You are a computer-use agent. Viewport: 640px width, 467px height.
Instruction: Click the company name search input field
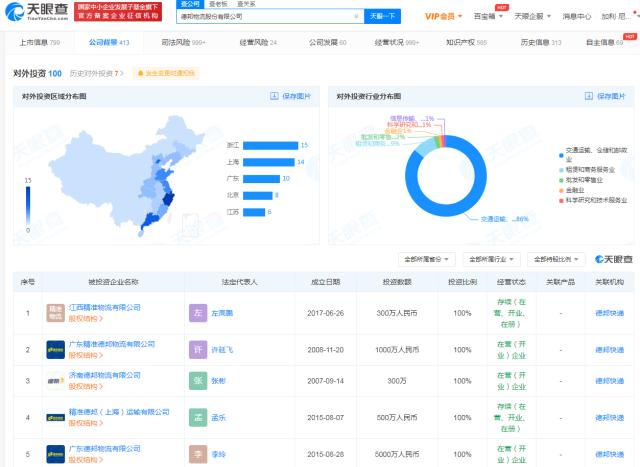[265, 16]
